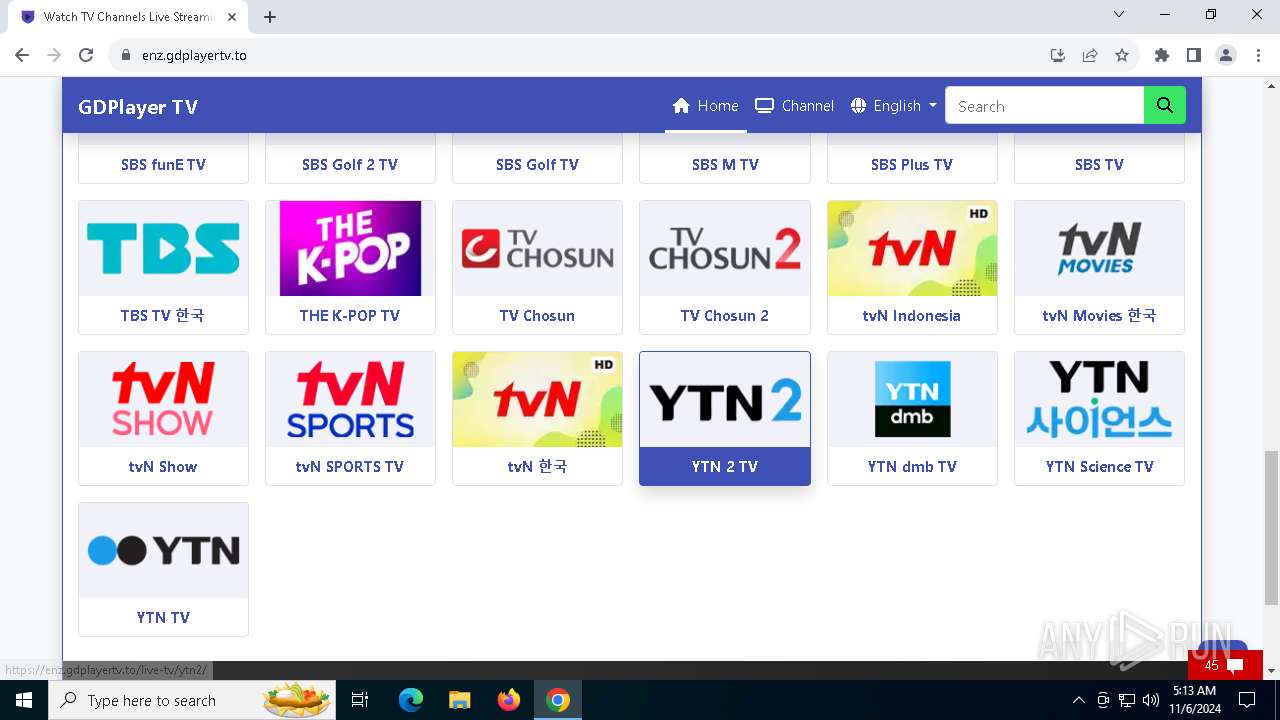Open YTN 2 logo thumbnail

725,399
